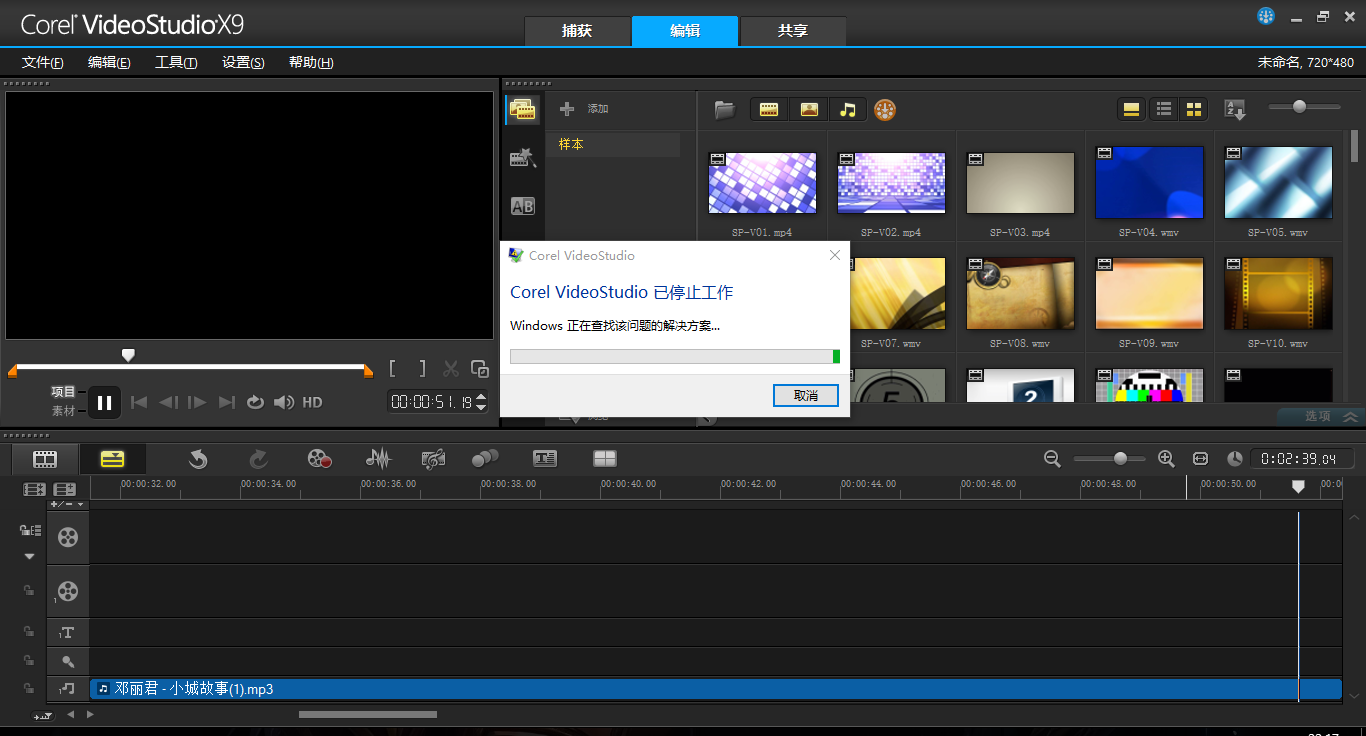
Task: Click the sort library clips icon
Action: [1235, 110]
